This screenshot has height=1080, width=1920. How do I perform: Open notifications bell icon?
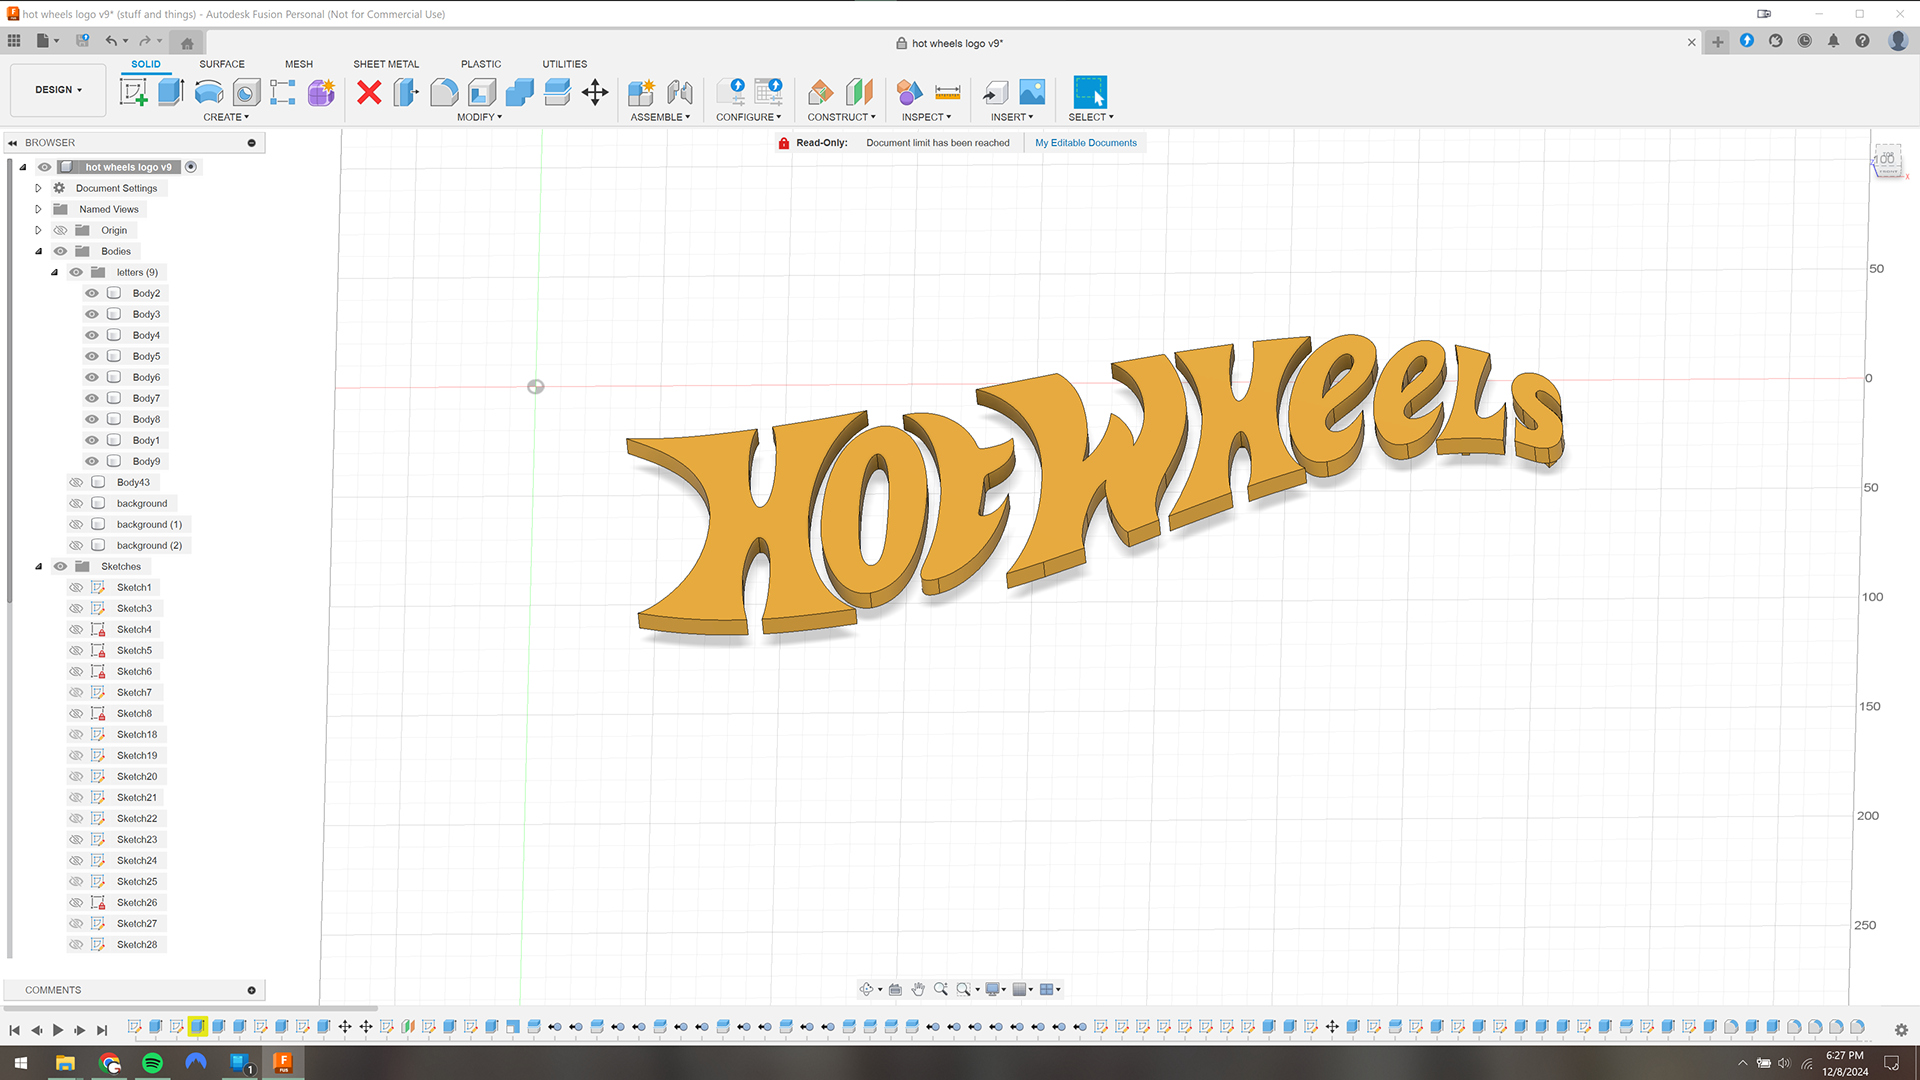(1833, 41)
